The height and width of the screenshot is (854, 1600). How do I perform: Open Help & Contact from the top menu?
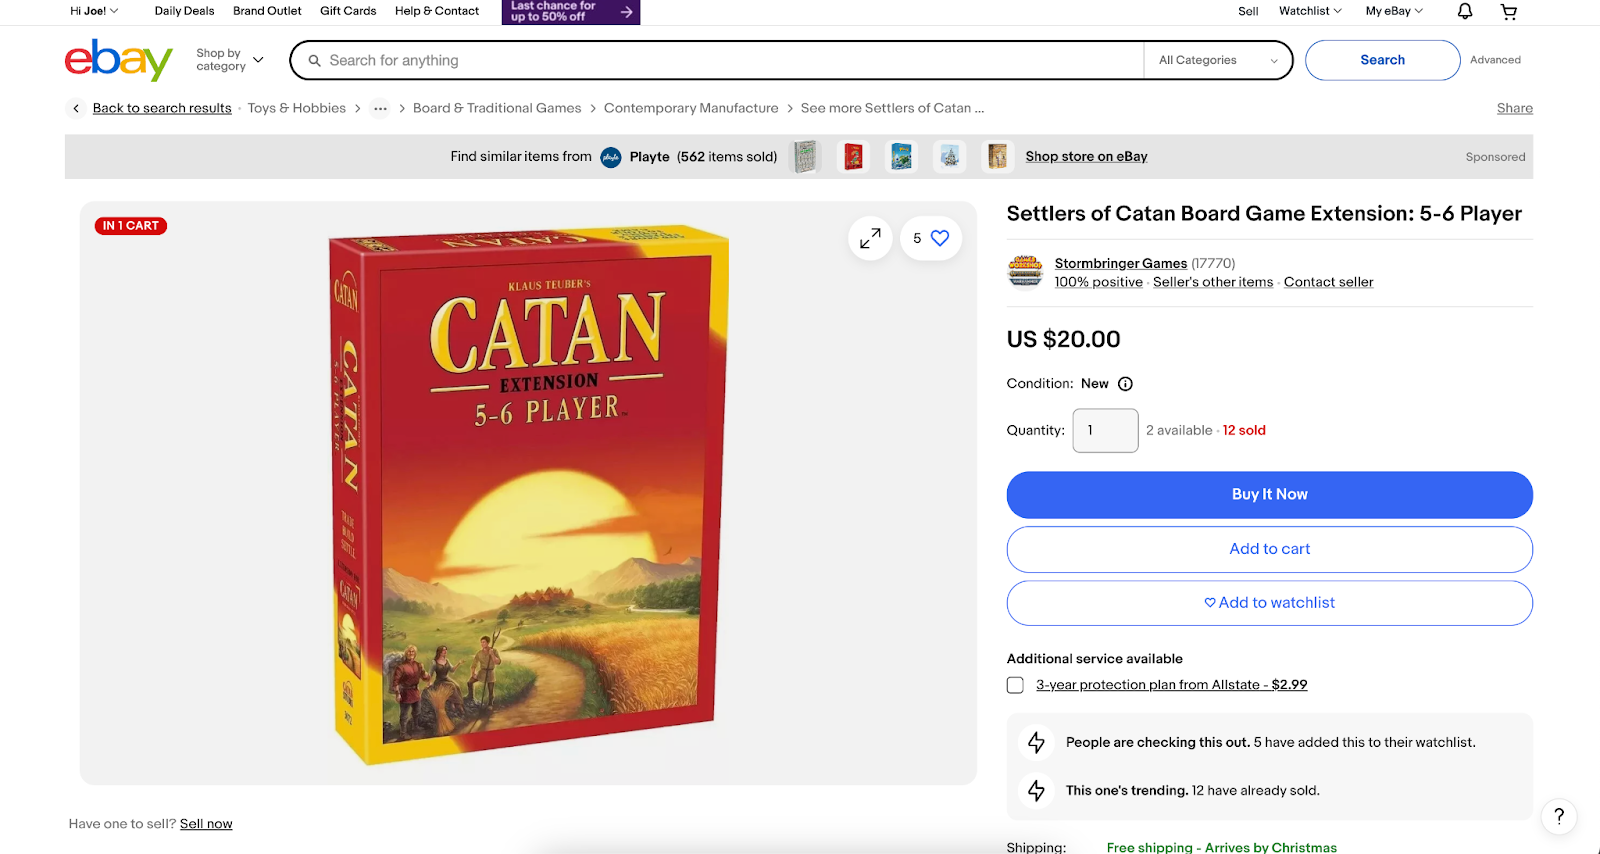[437, 11]
